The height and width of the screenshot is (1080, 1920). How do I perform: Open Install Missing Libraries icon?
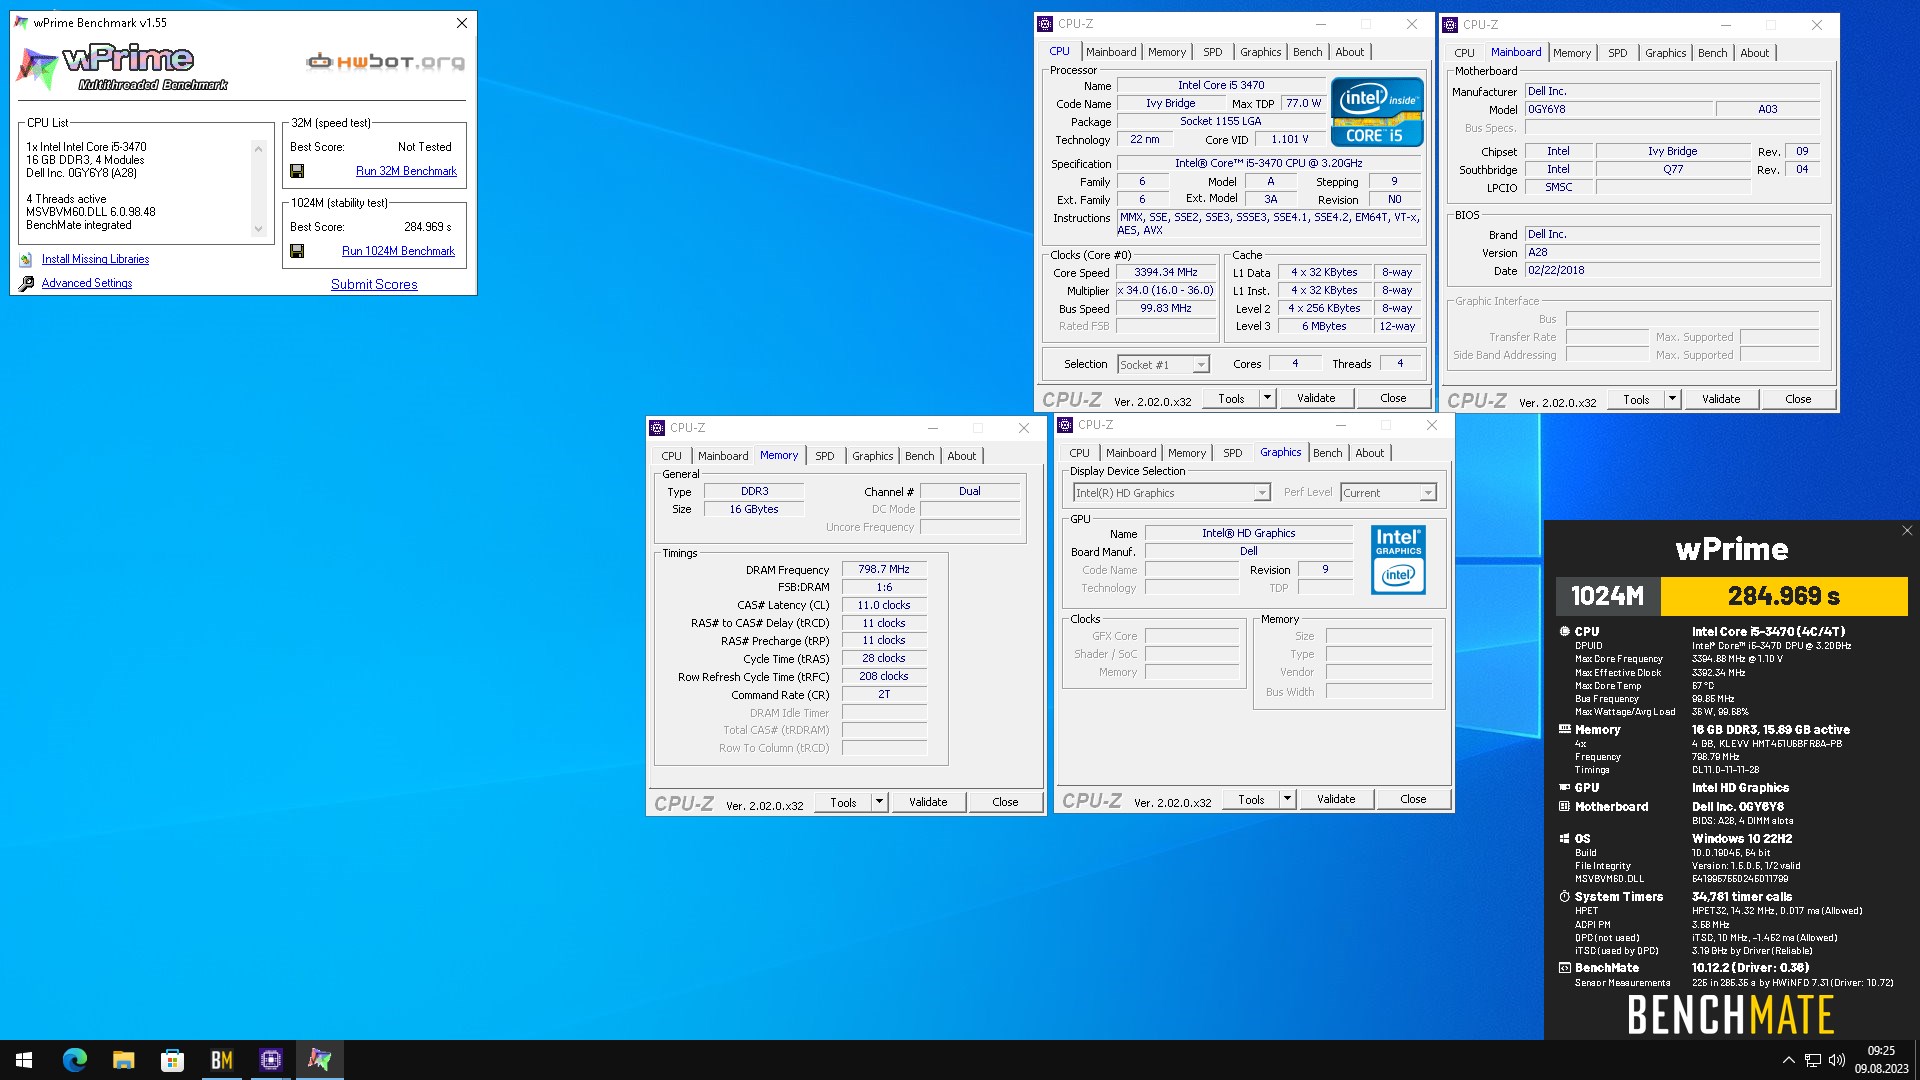[26, 260]
